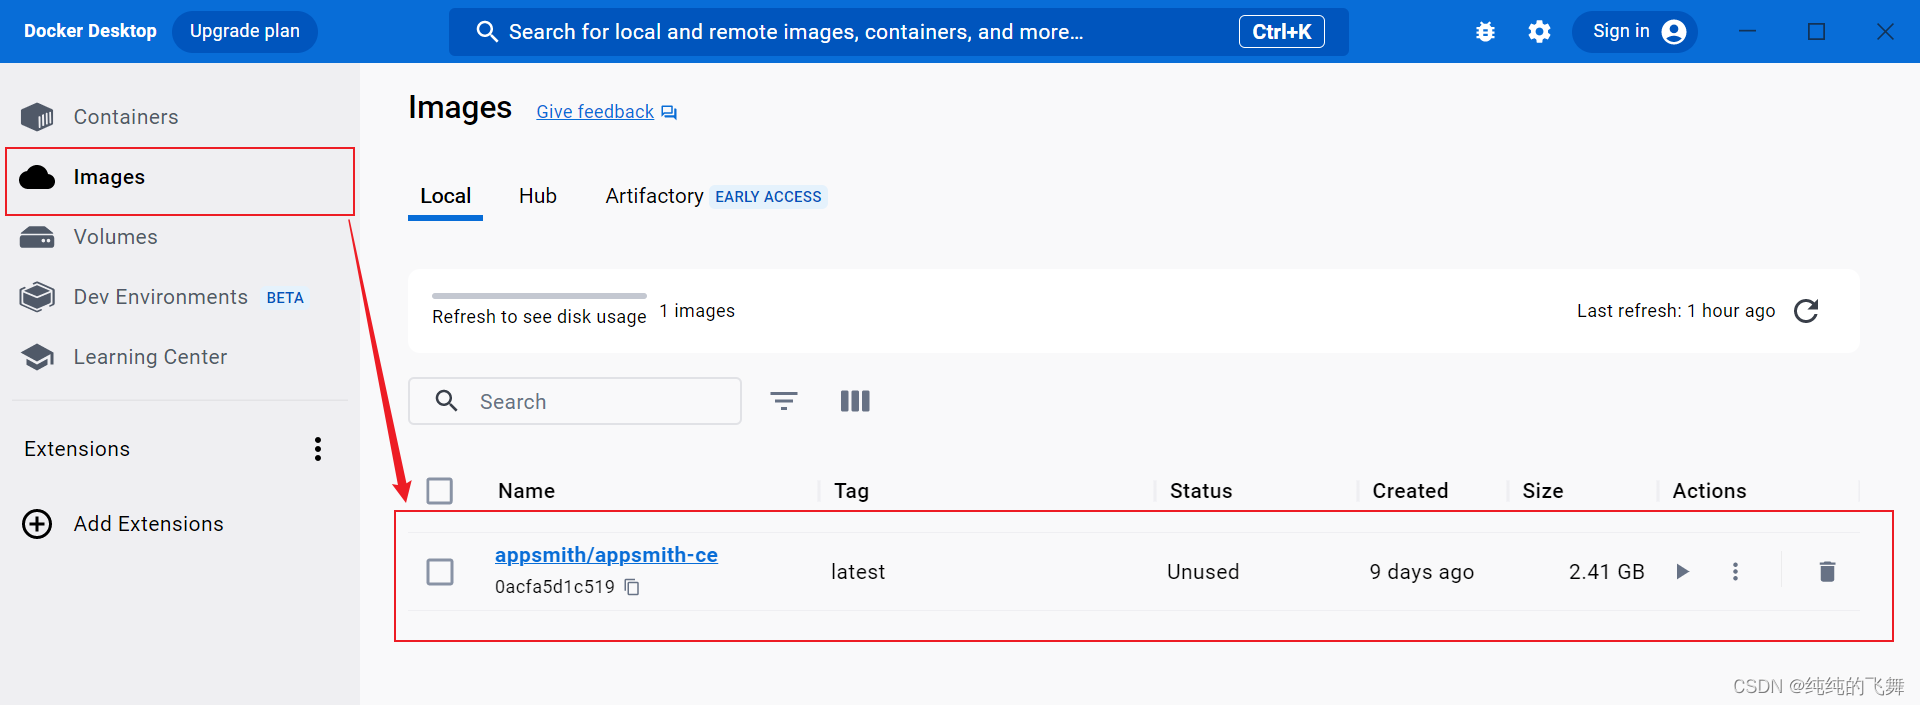
Task: Click the images Search field
Action: (590, 401)
